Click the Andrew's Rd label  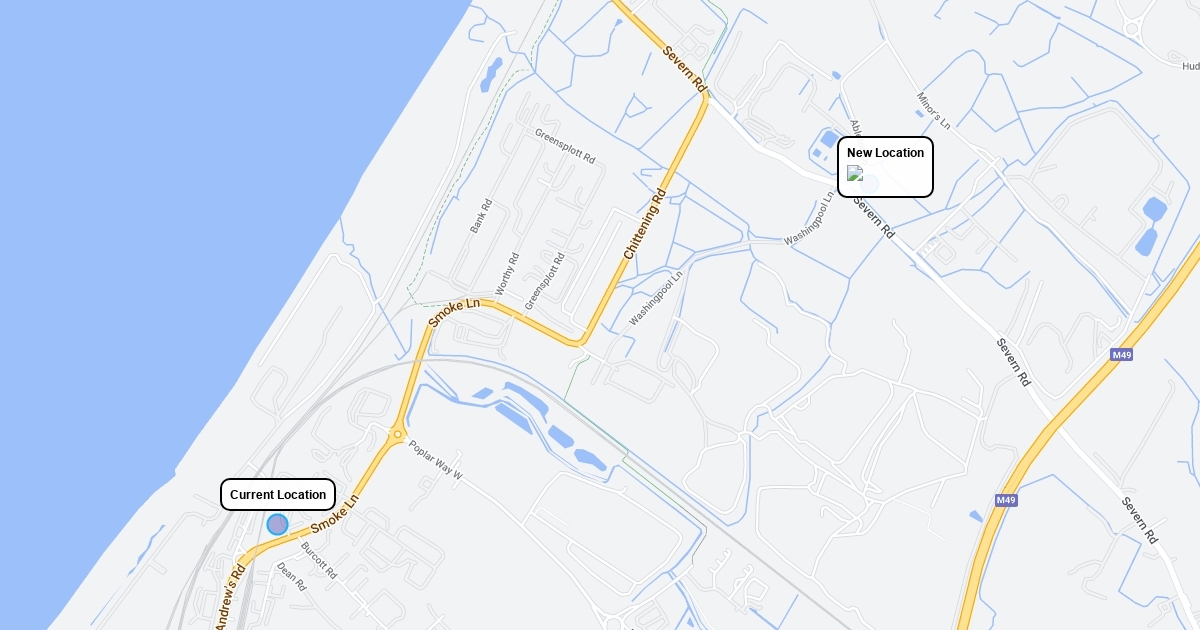229,599
